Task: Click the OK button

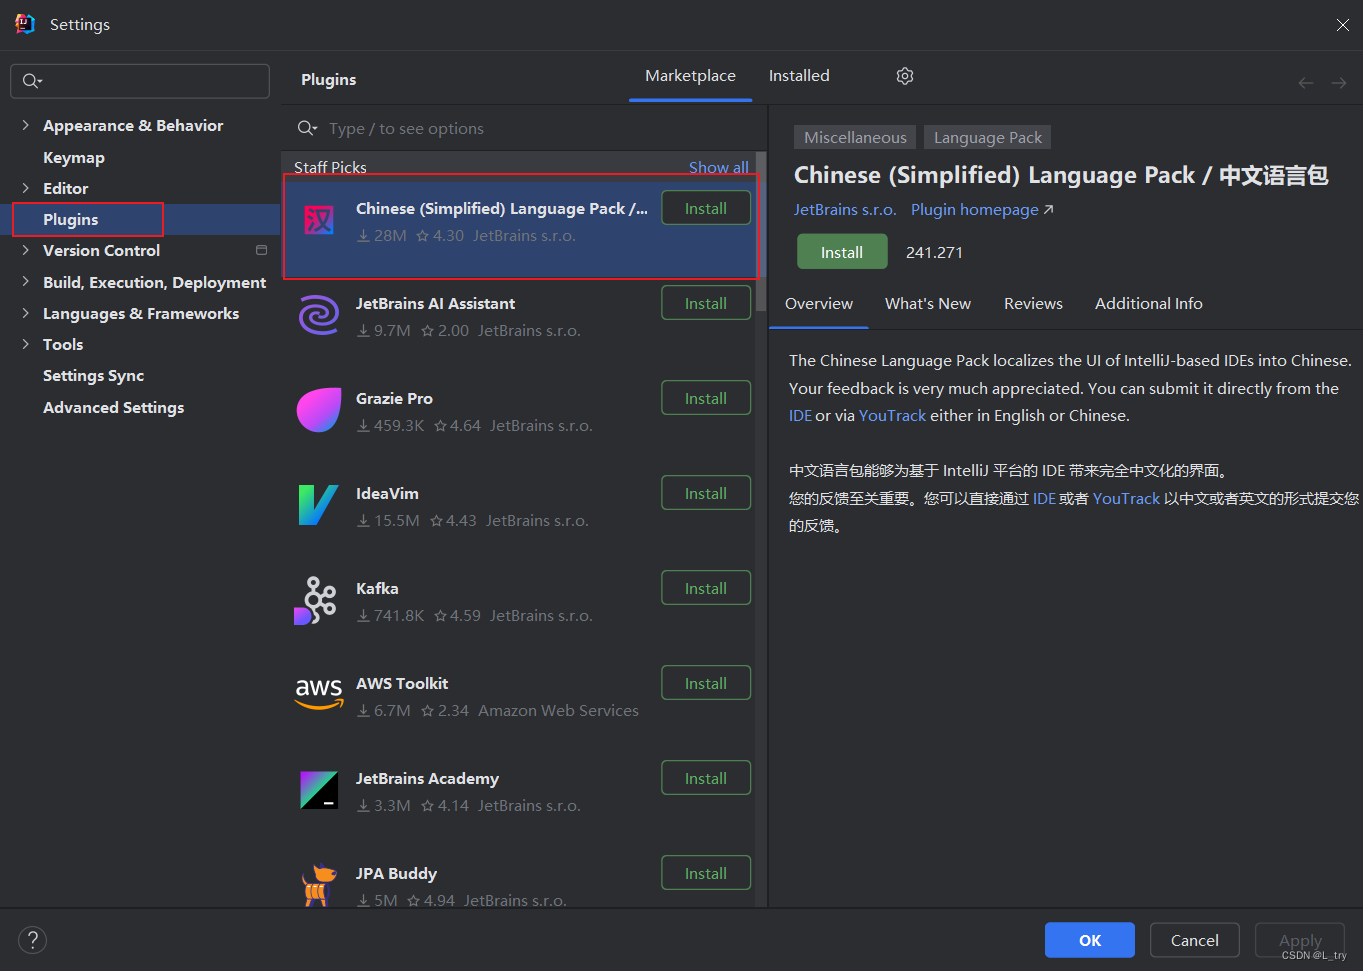Action: [1090, 940]
